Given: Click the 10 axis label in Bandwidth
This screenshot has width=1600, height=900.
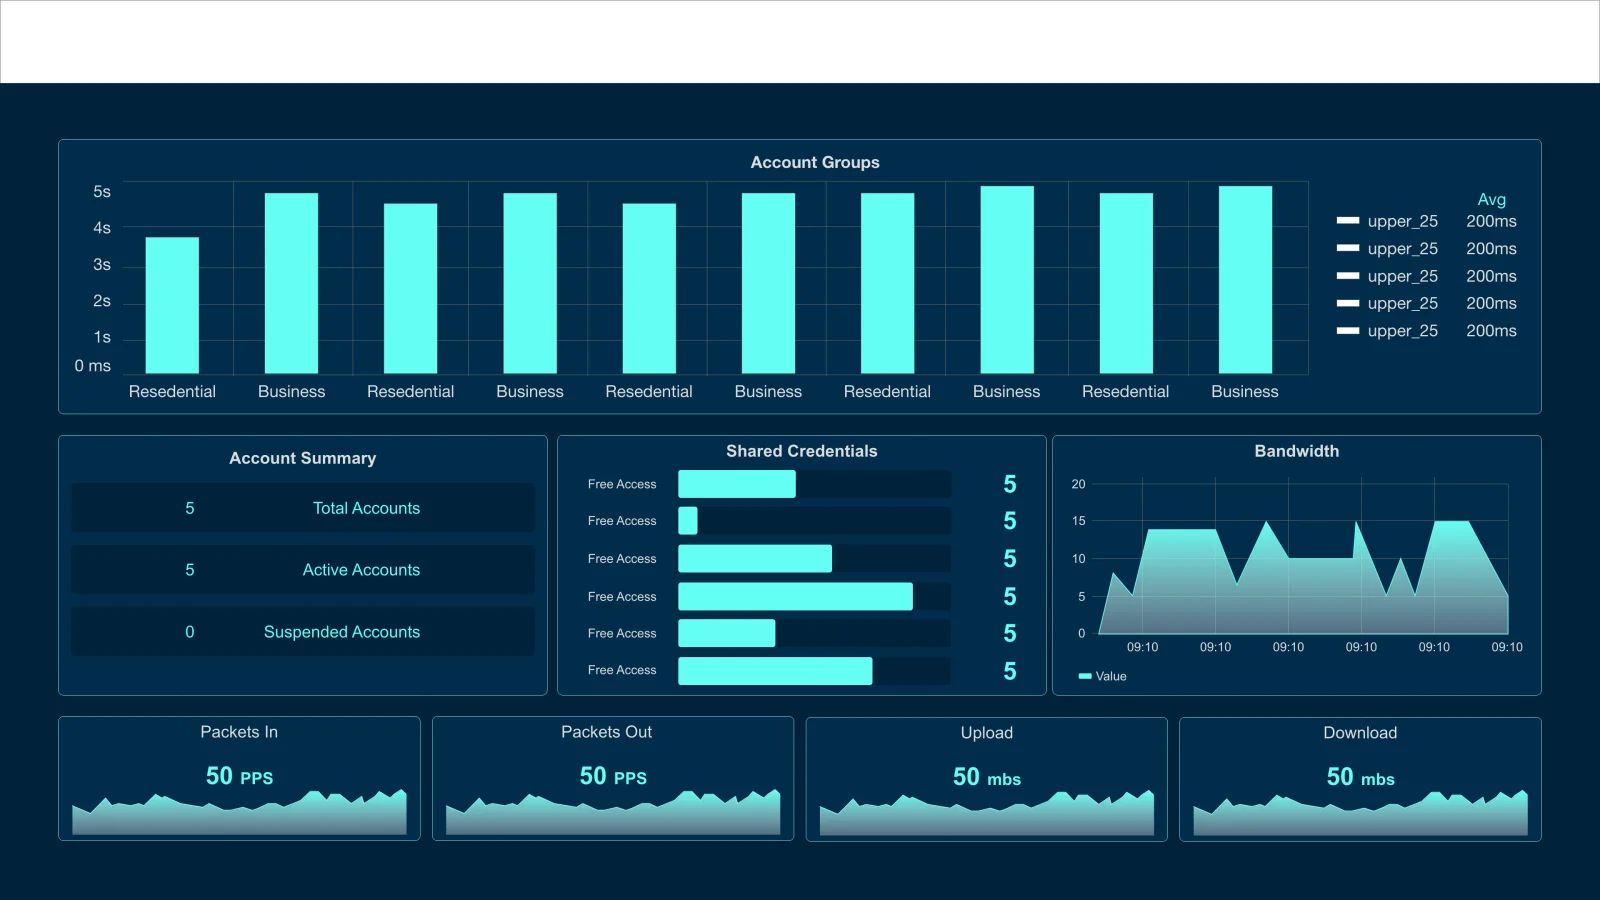Looking at the screenshot, I should click(1078, 559).
